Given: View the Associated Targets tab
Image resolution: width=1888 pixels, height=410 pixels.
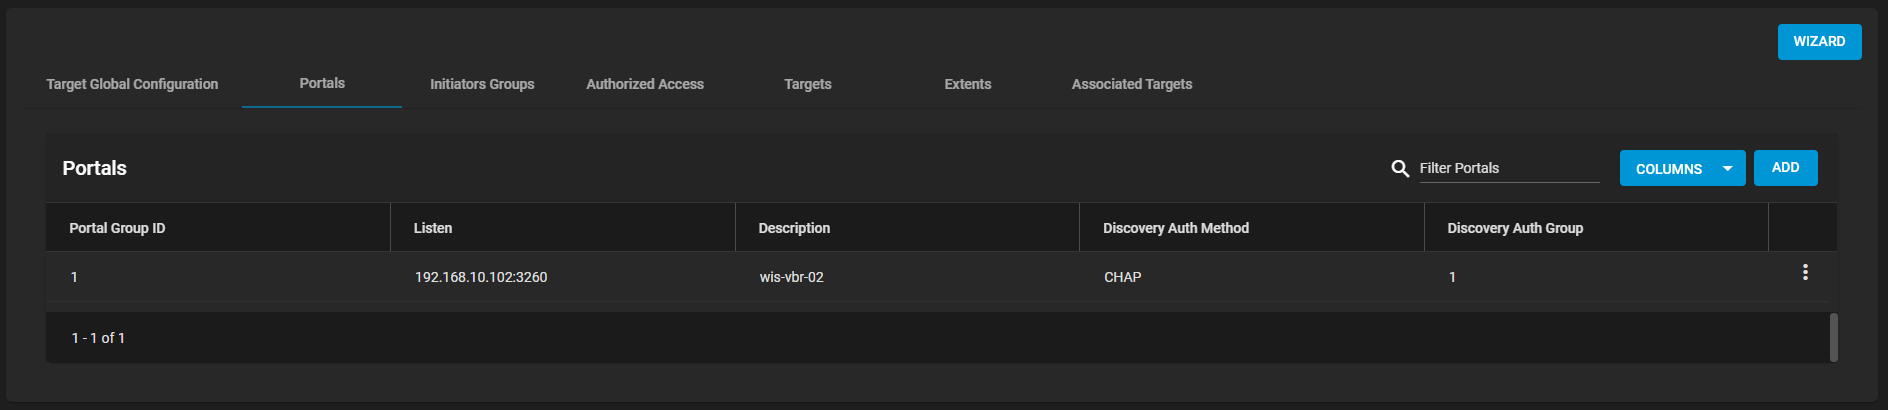Looking at the screenshot, I should pos(1132,84).
